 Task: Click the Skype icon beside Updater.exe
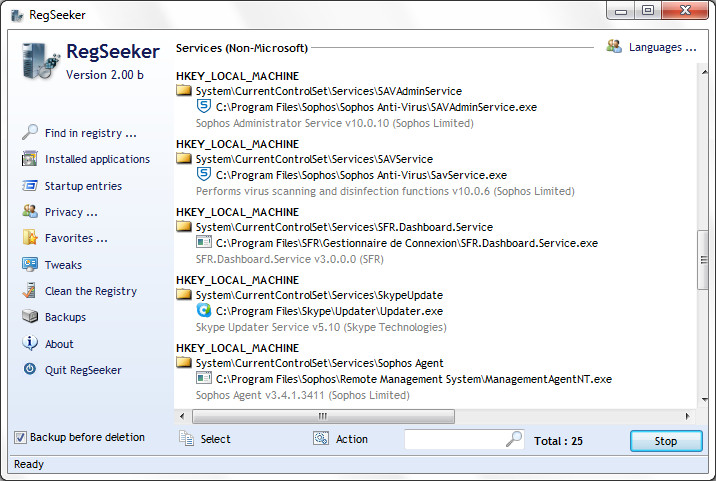point(204,310)
